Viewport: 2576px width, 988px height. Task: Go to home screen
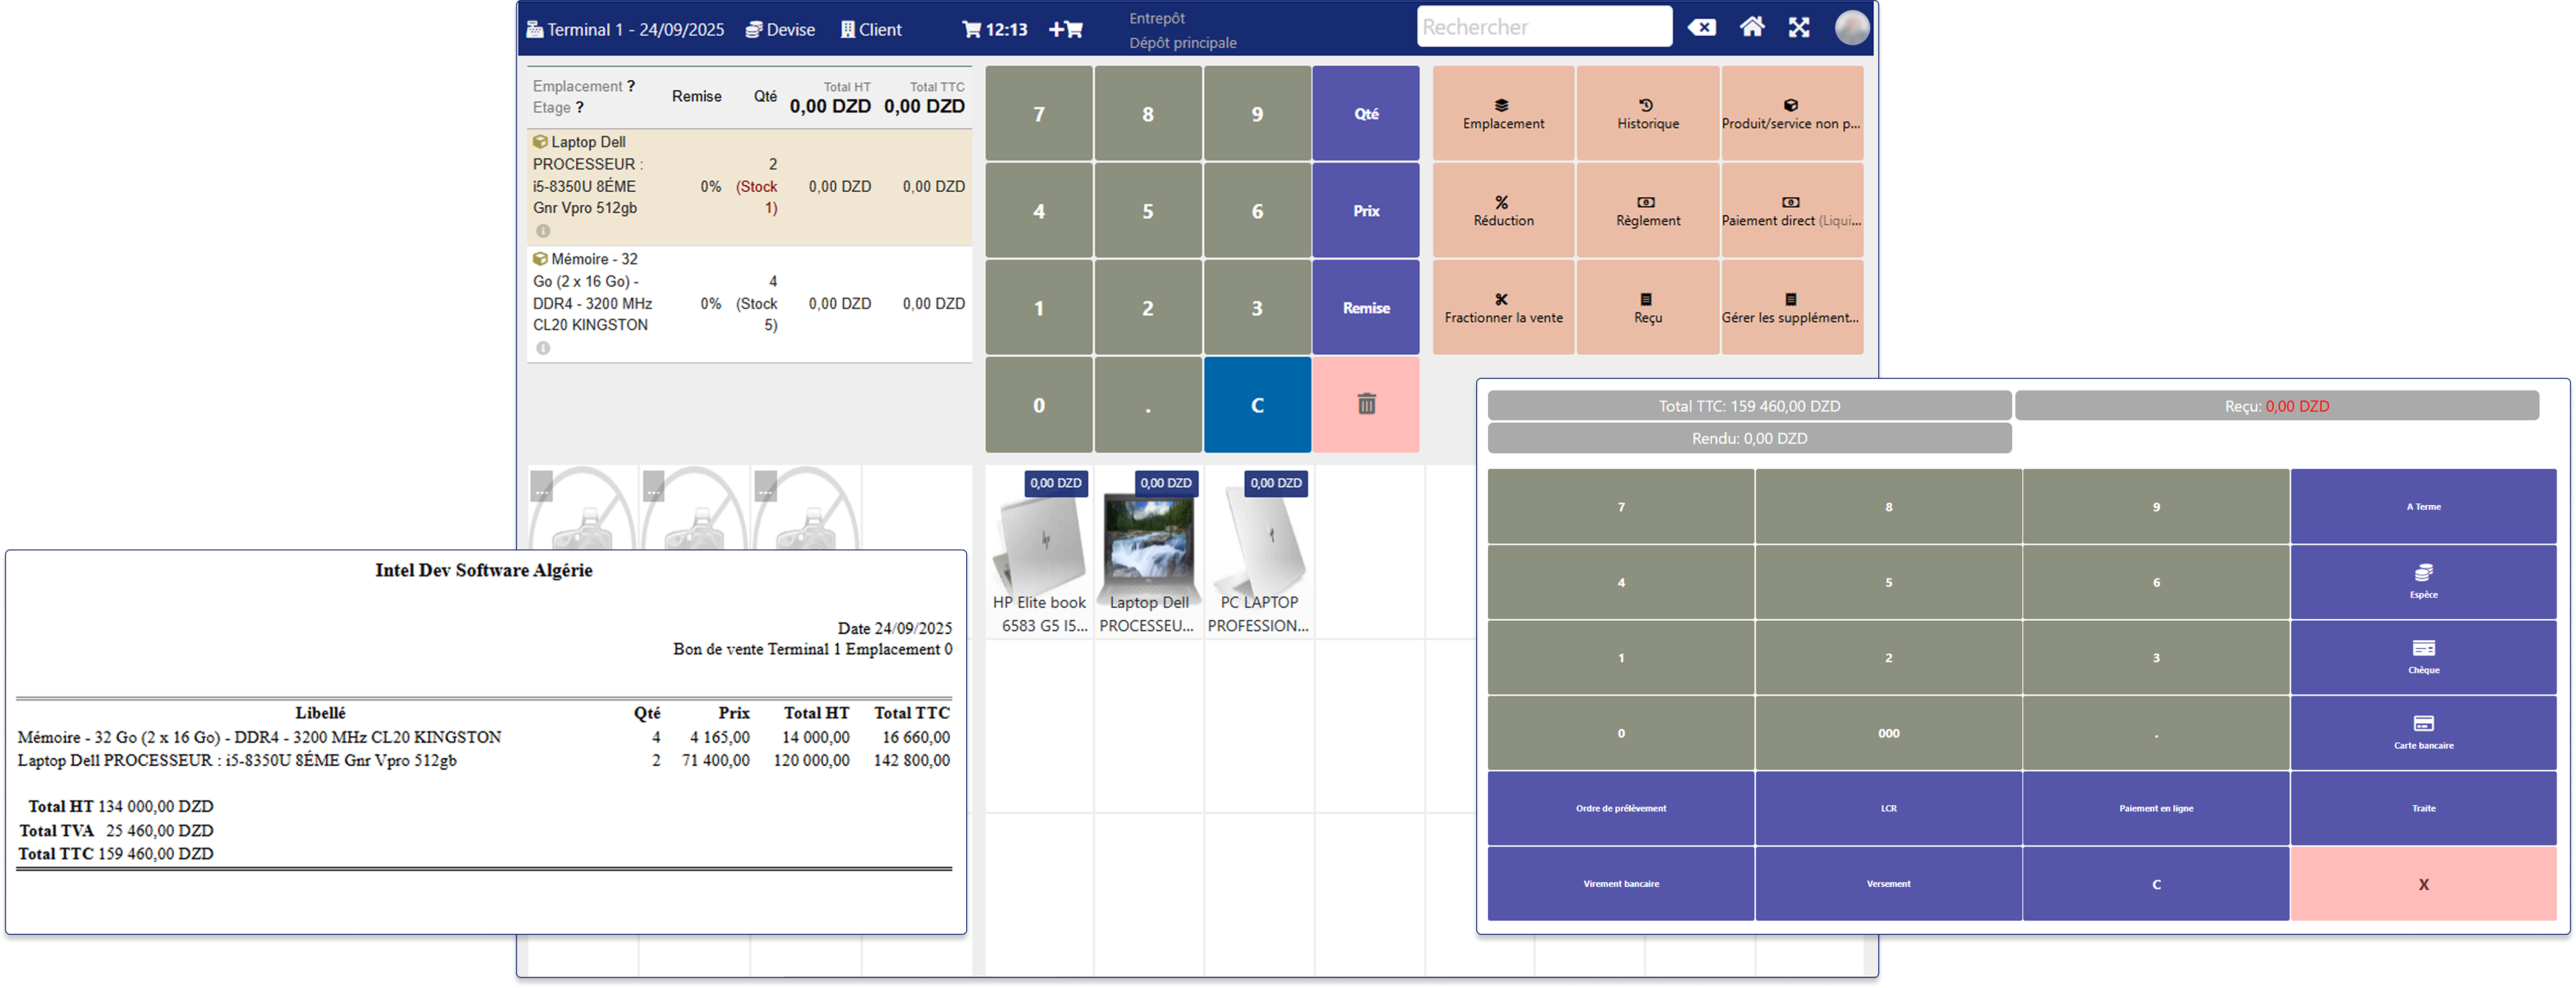tap(1752, 28)
